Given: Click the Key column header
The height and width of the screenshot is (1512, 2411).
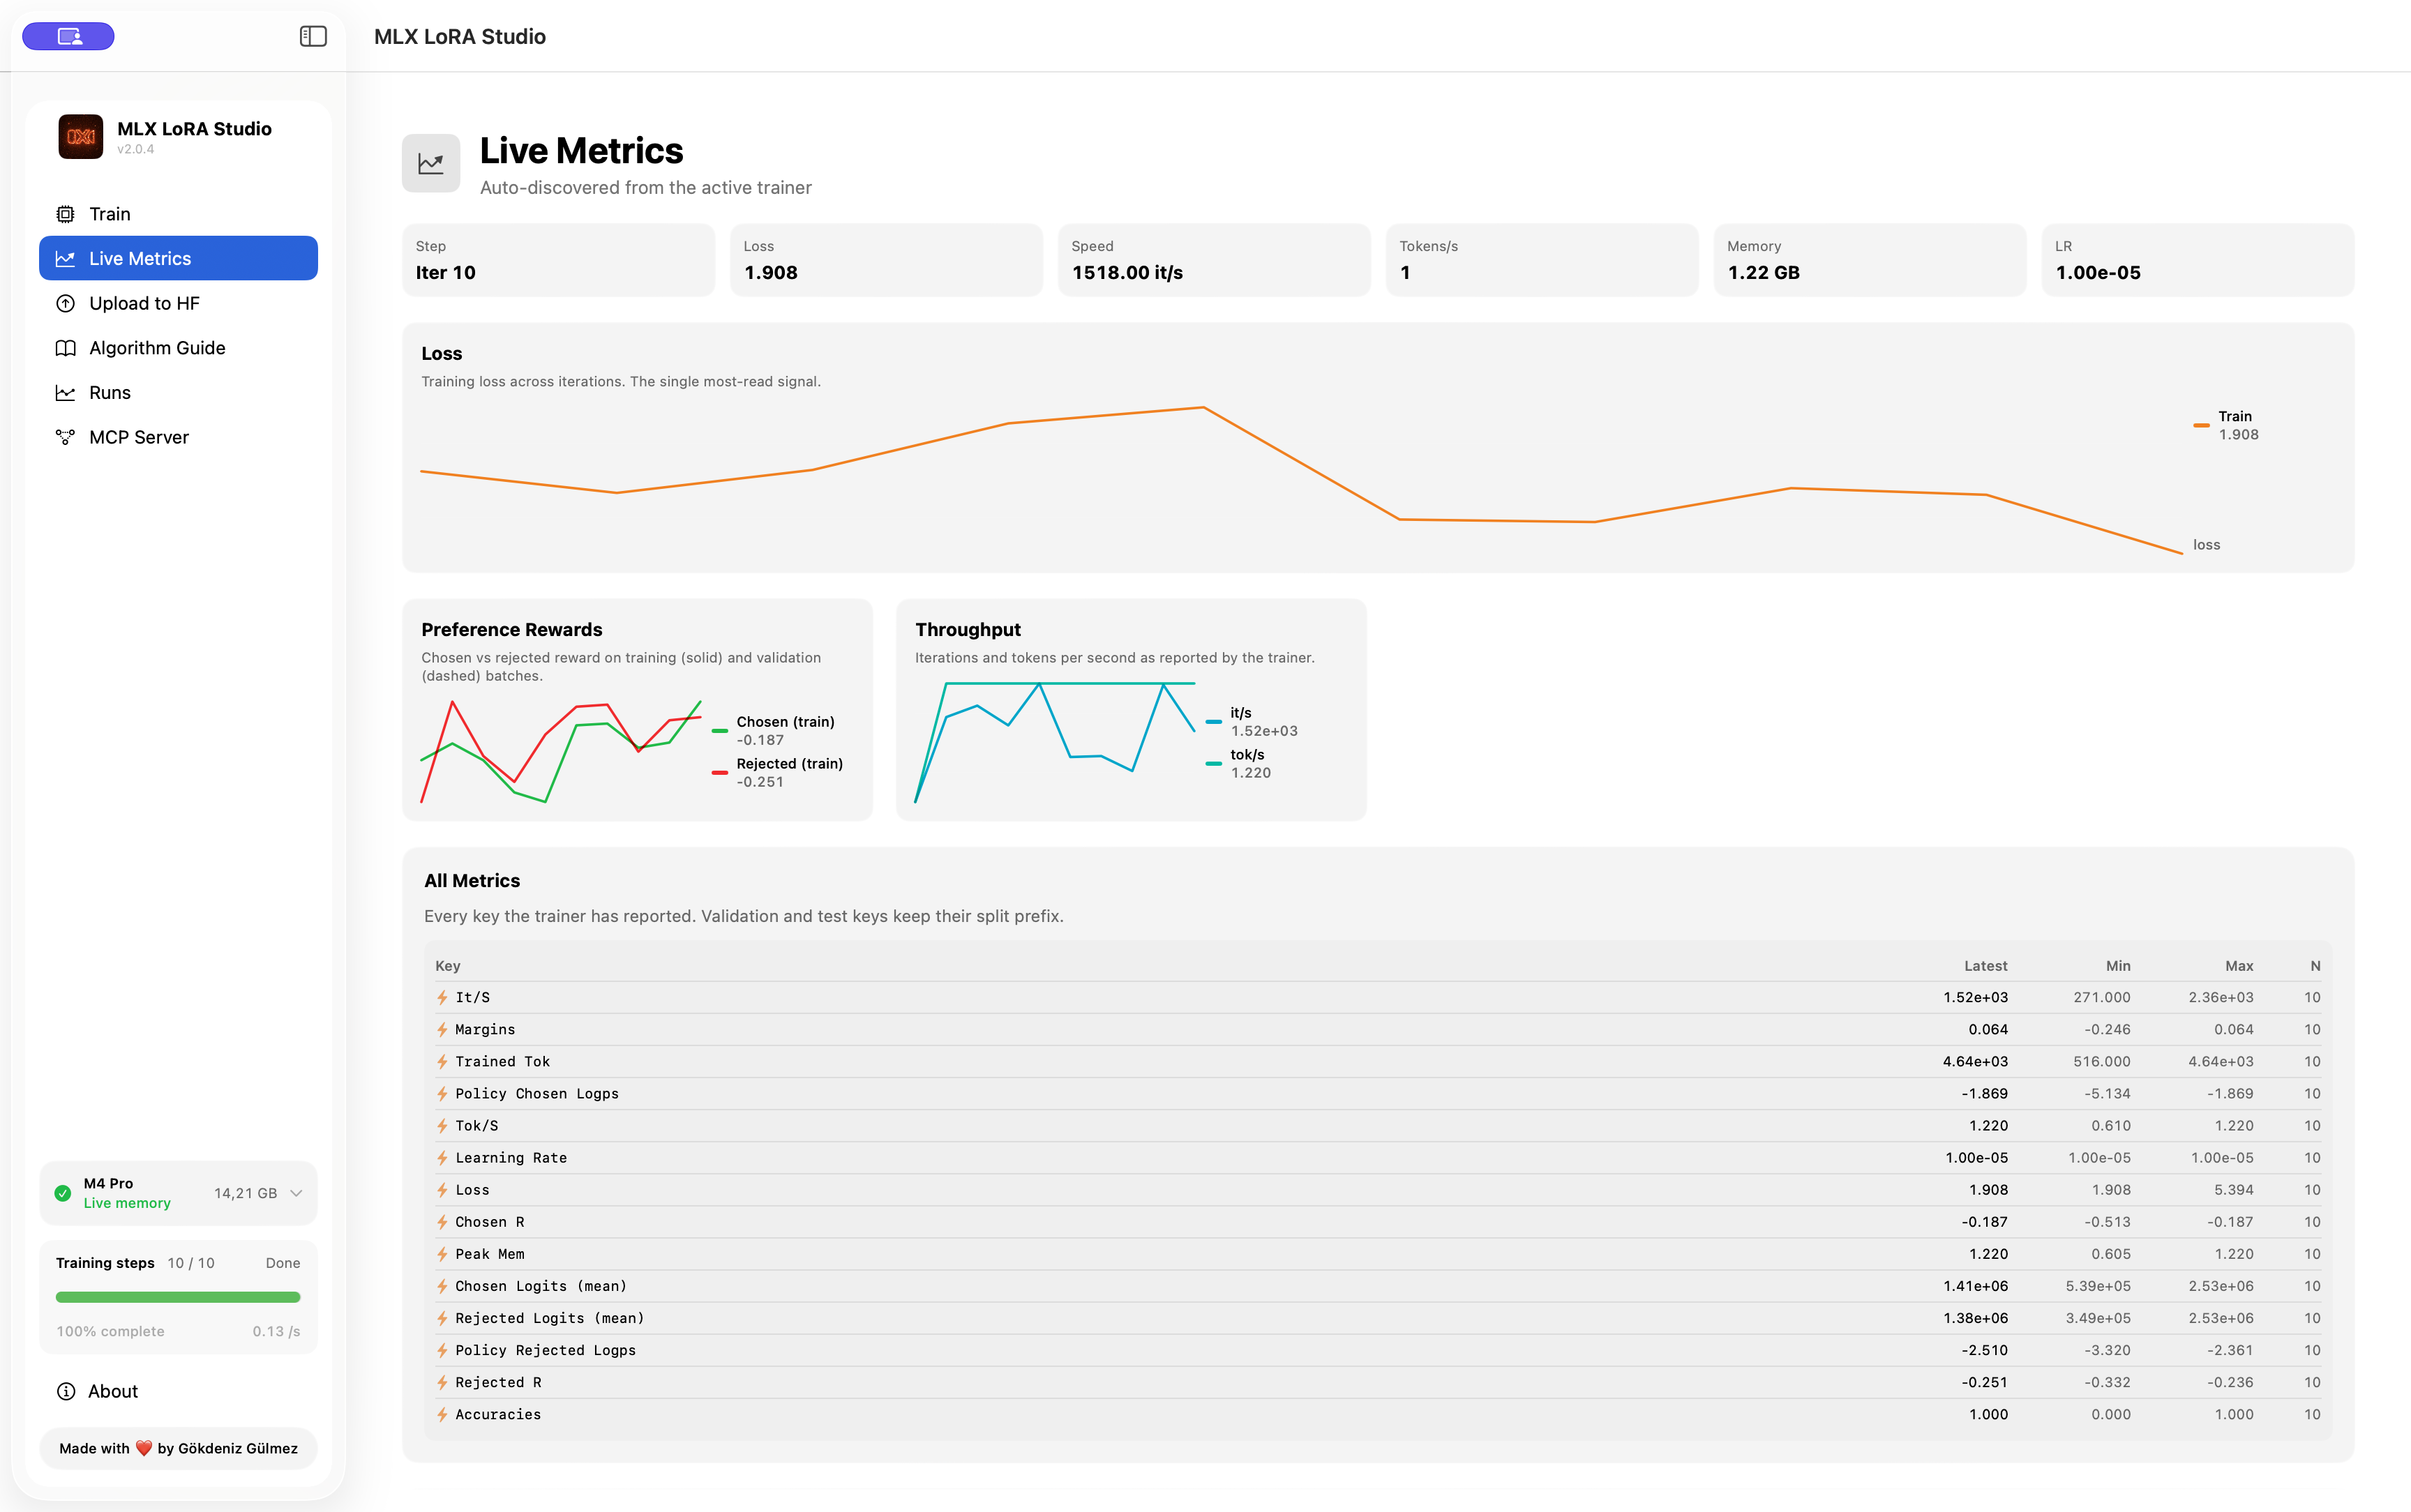Looking at the screenshot, I should point(448,966).
